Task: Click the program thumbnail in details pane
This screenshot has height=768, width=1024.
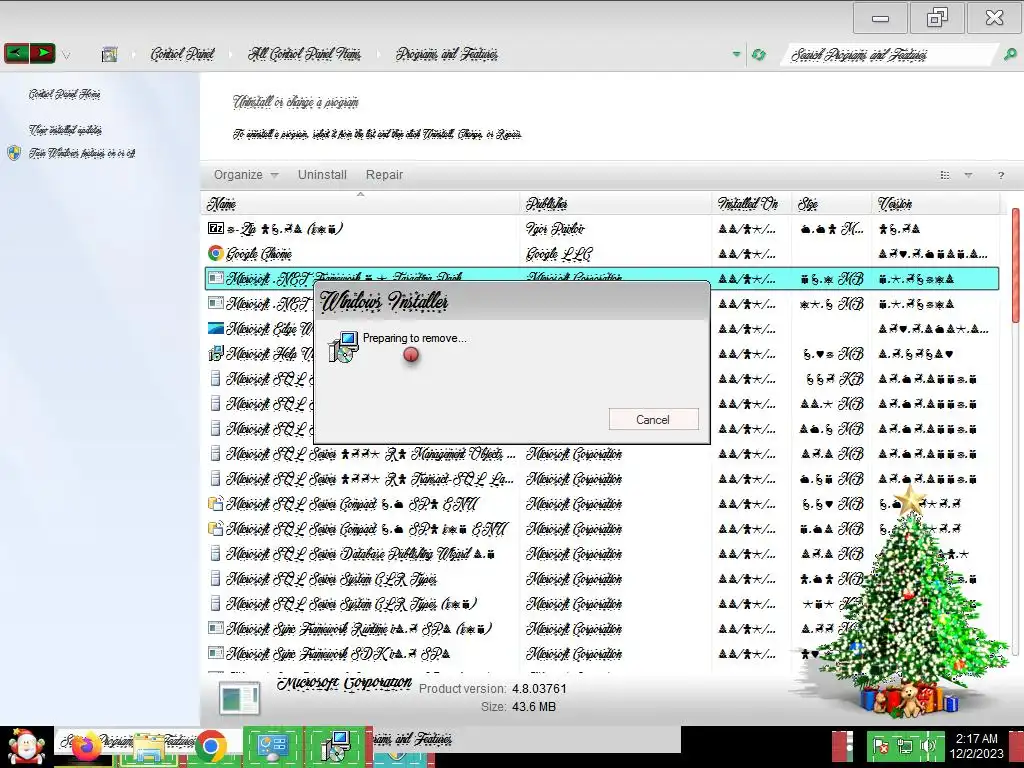Action: [x=239, y=698]
